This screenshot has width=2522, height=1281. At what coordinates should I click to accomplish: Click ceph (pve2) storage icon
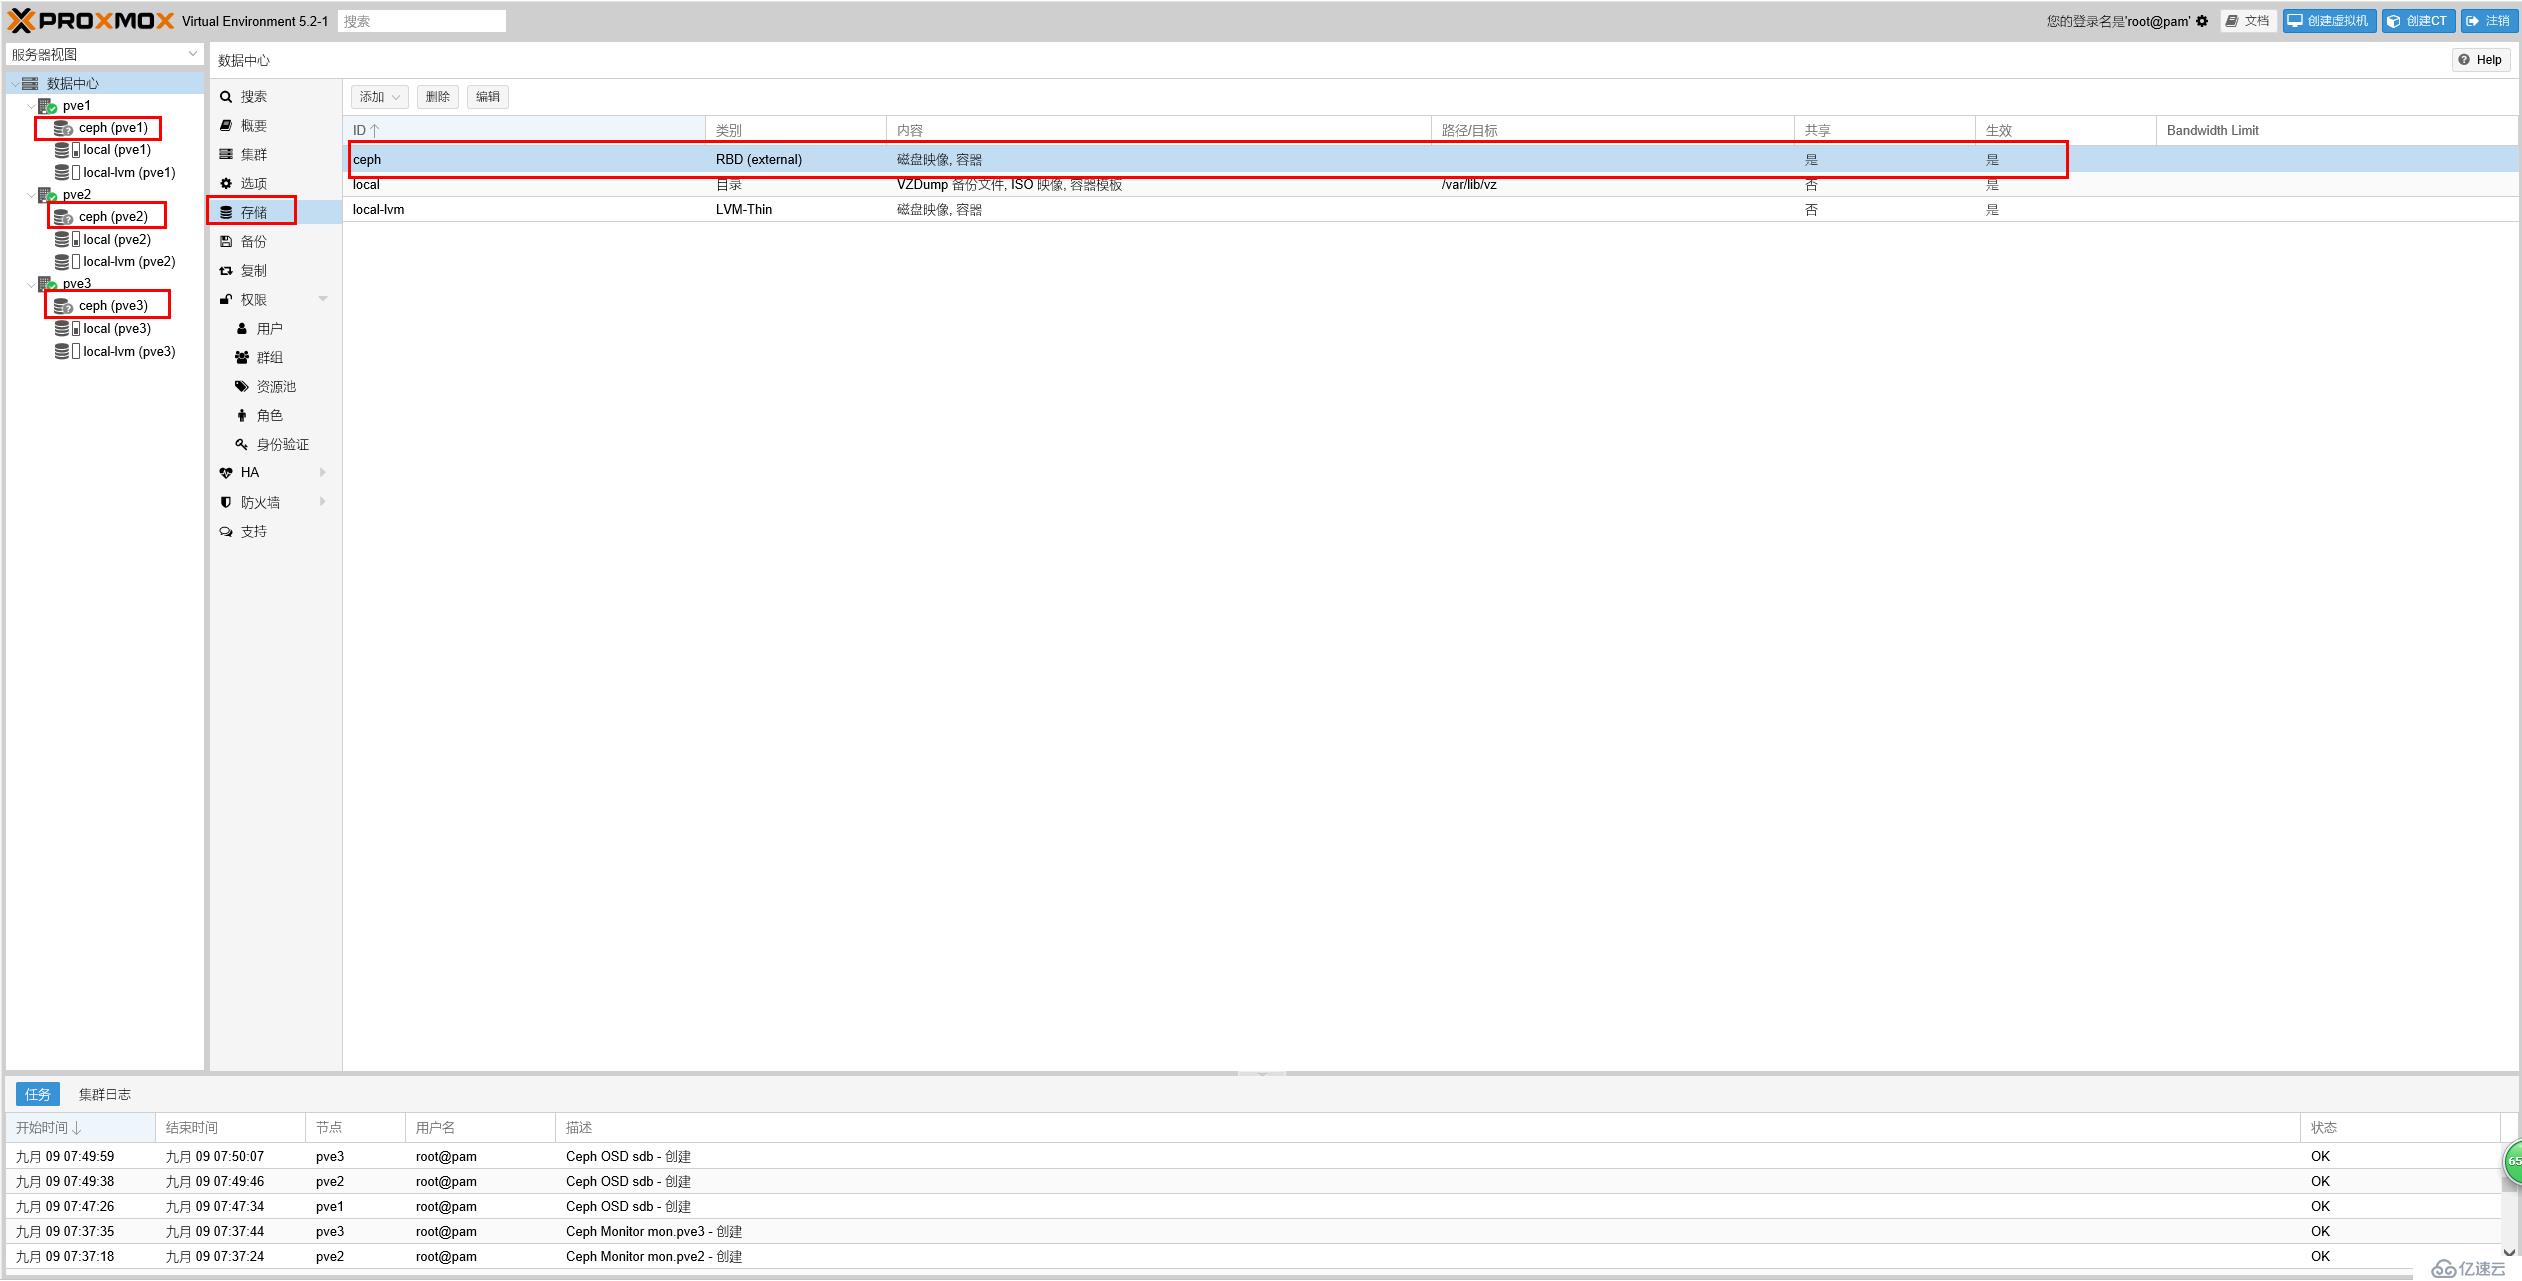63,217
